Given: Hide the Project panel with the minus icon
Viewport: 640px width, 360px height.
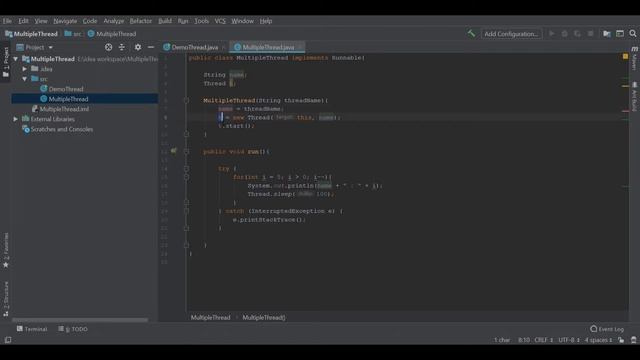Looking at the screenshot, I should point(151,47).
